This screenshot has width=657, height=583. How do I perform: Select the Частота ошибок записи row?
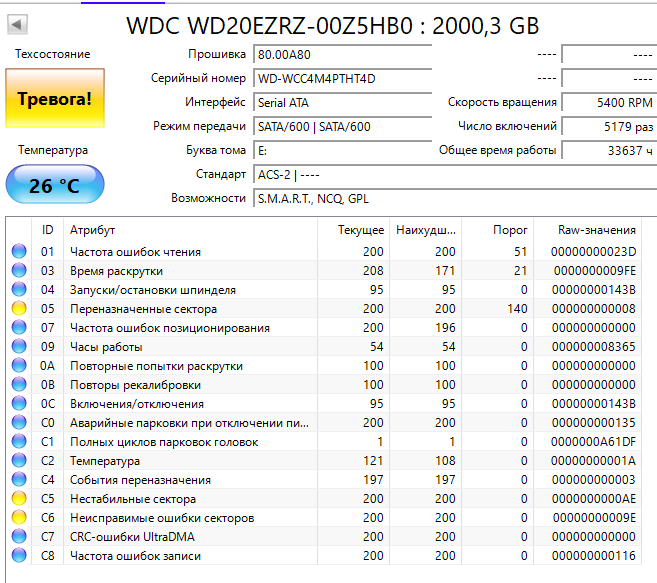[323, 555]
